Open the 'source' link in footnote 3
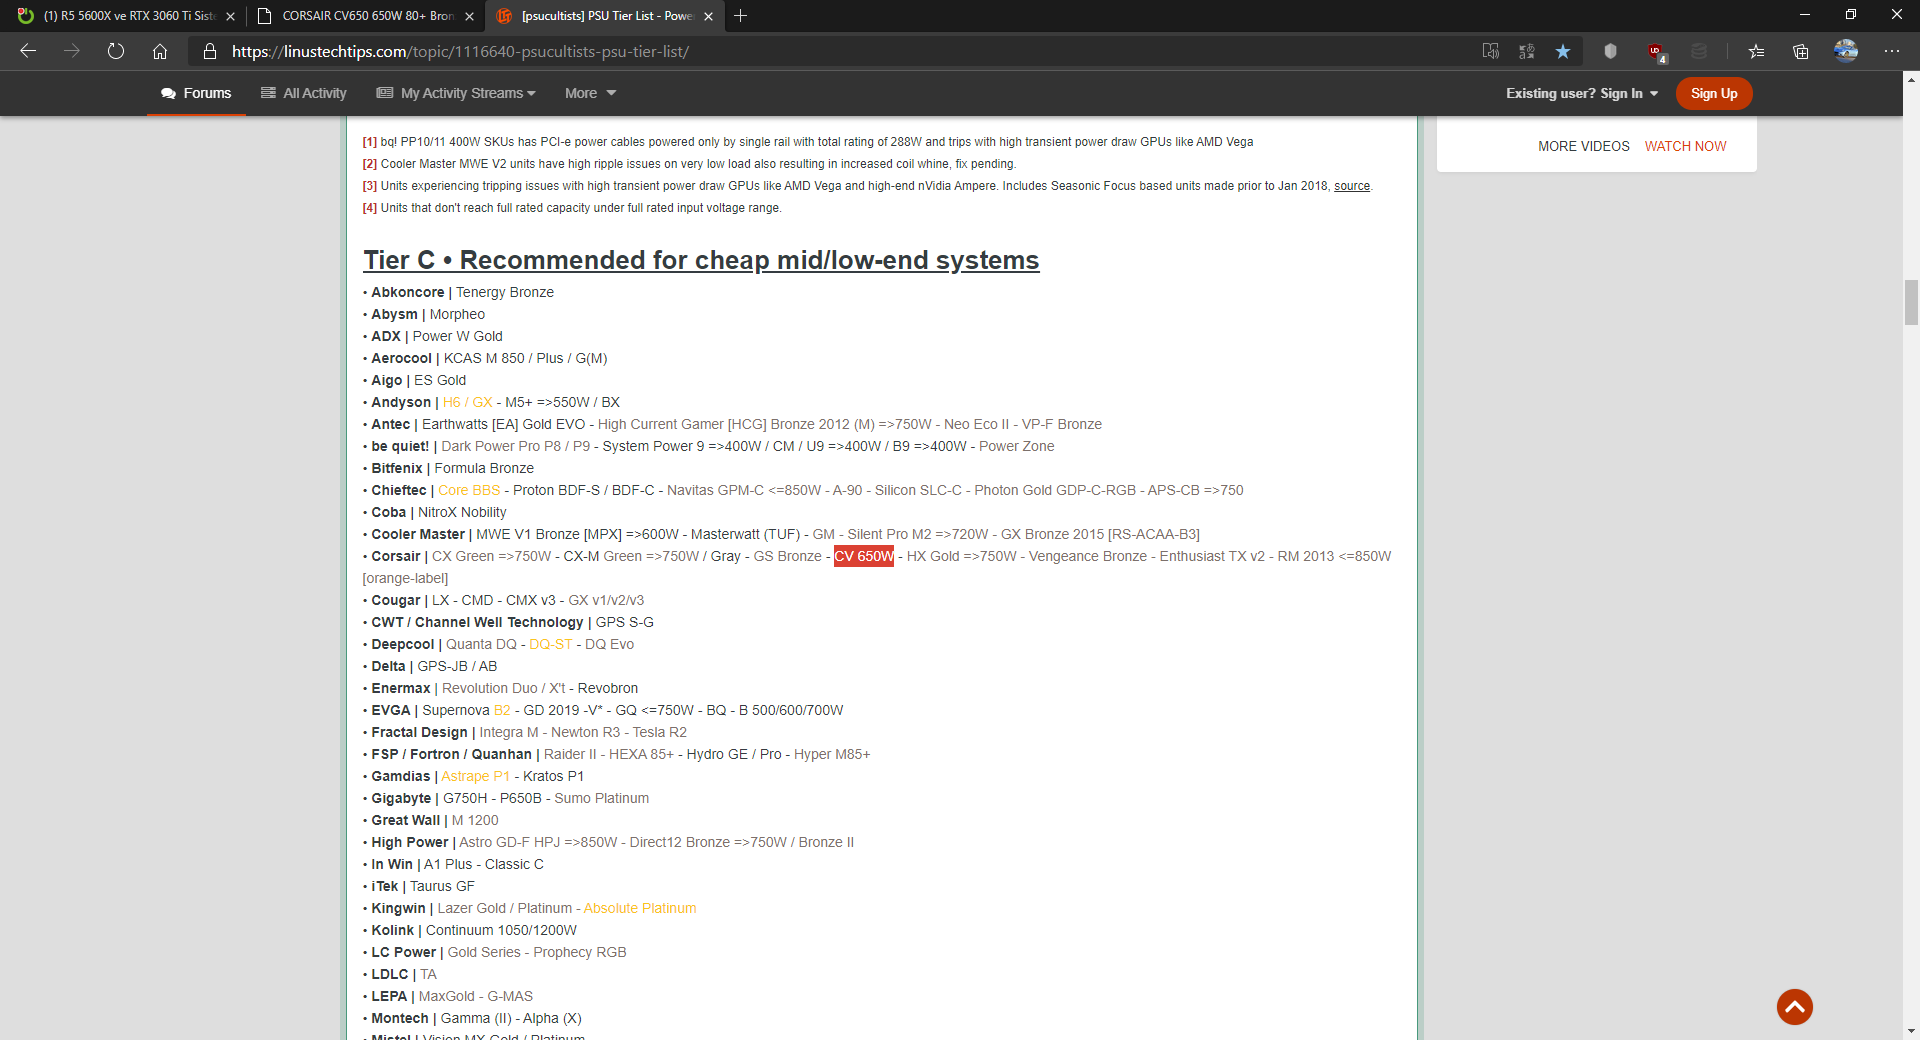Screen dimensions: 1920x1040 1352,186
